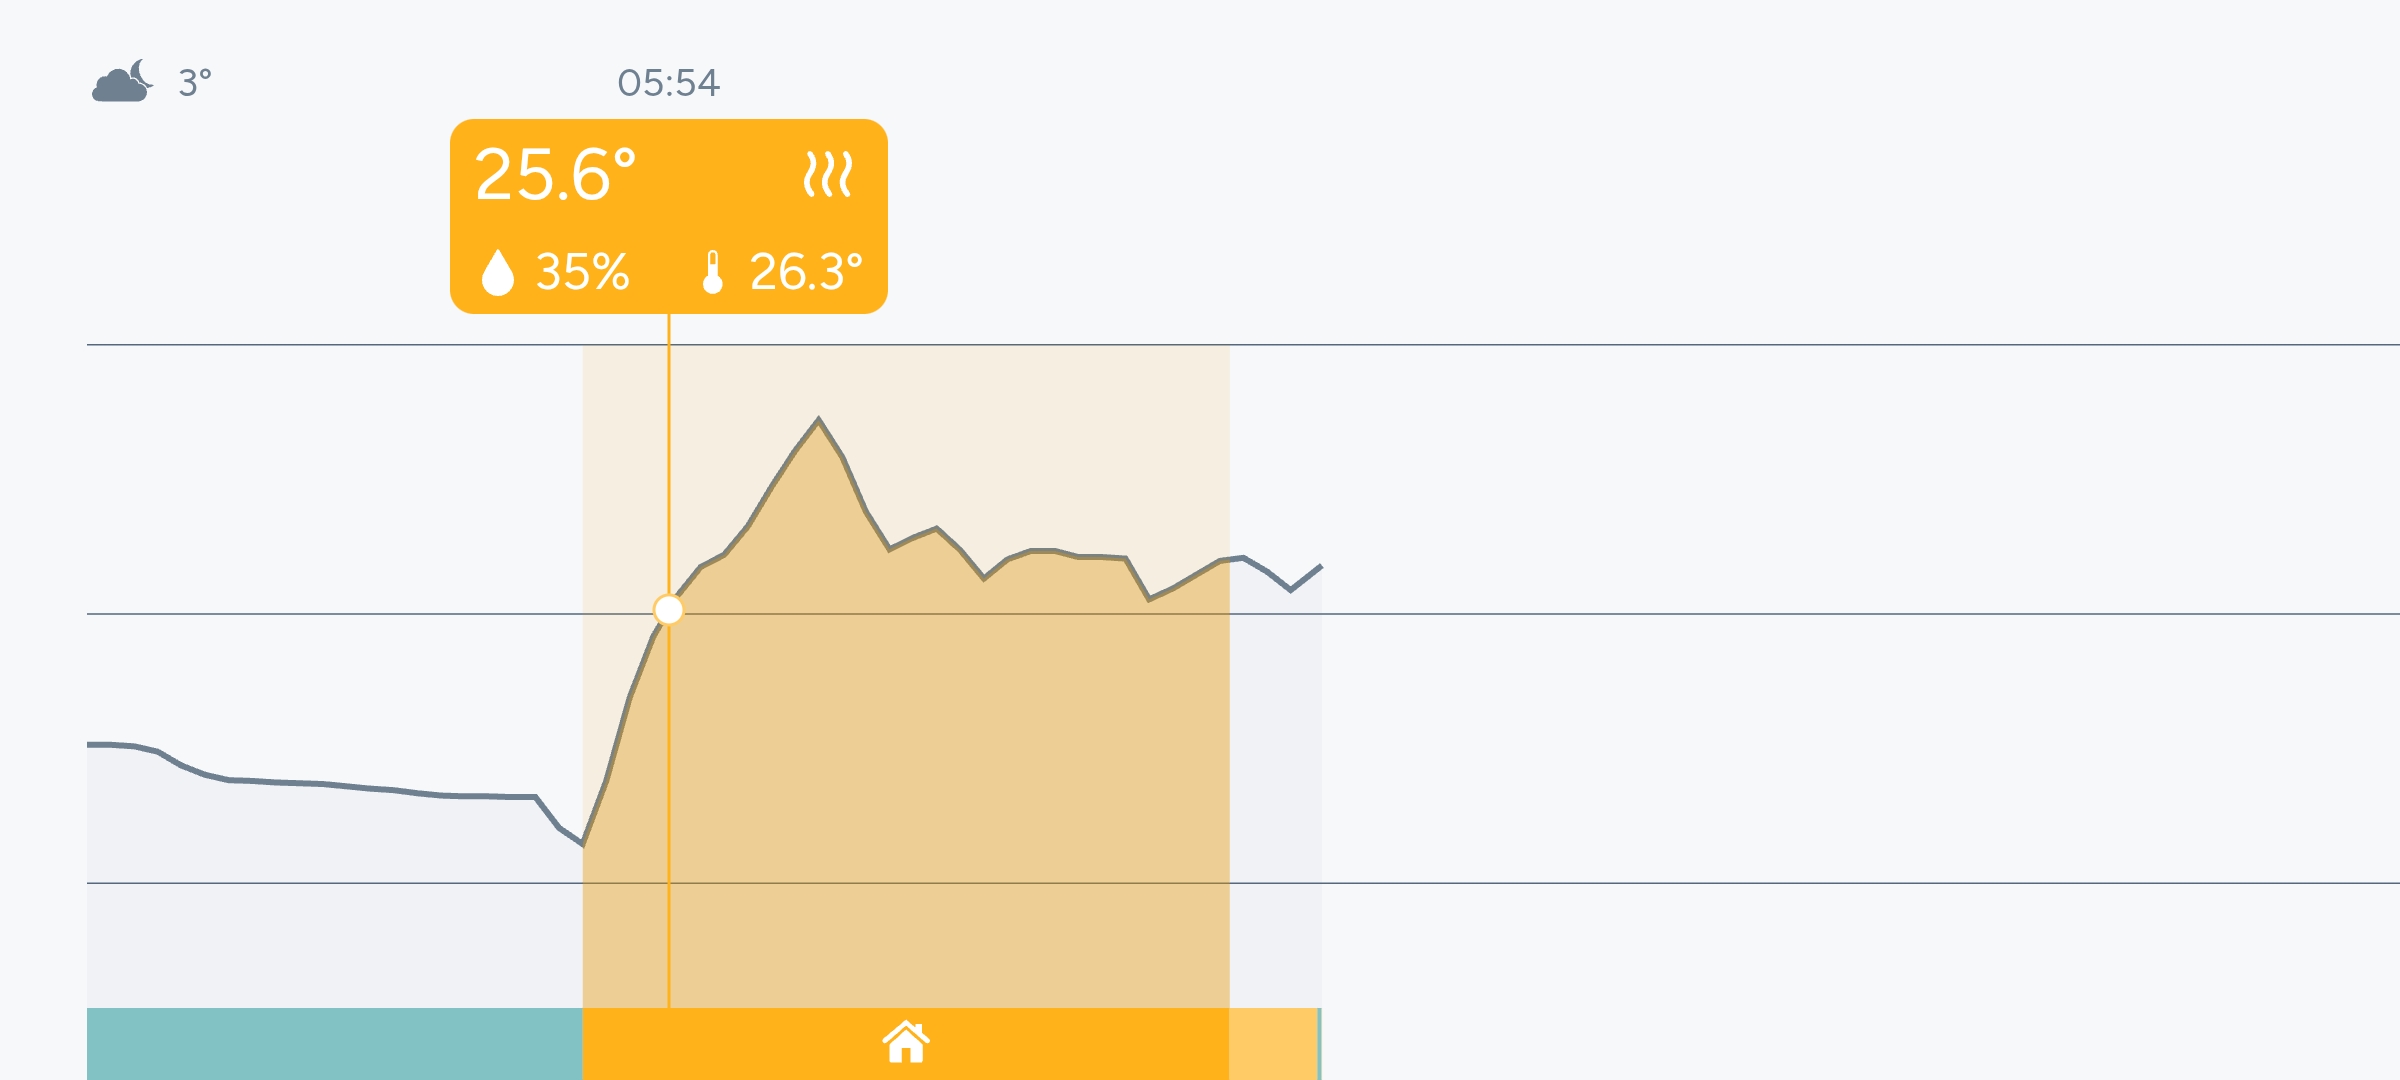Select the light orange schedule segment
The width and height of the screenshot is (2400, 1080).
pos(1273,1043)
